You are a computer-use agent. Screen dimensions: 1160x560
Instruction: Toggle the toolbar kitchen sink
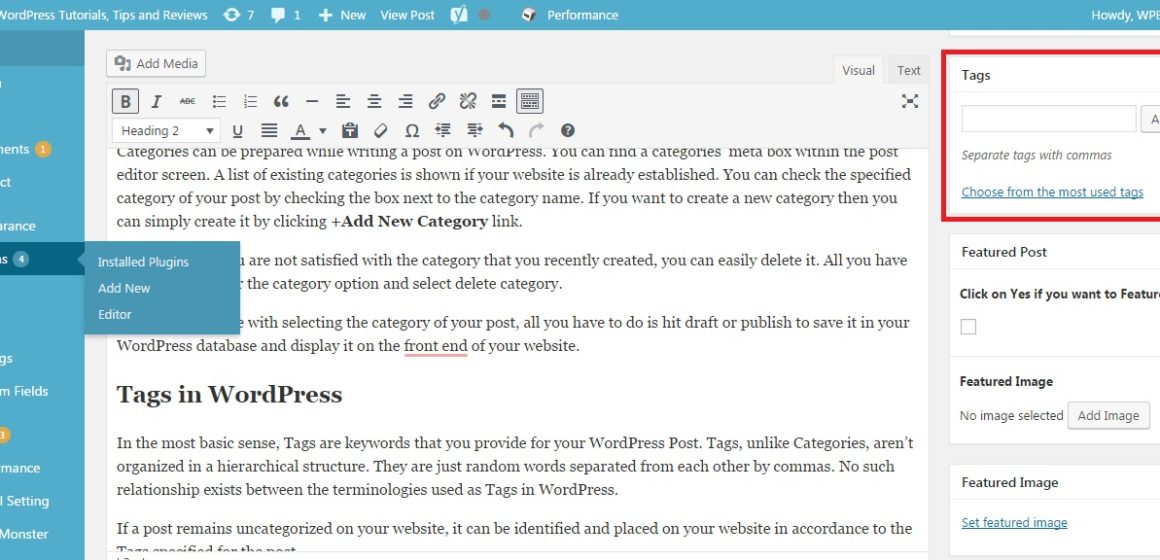coord(530,101)
